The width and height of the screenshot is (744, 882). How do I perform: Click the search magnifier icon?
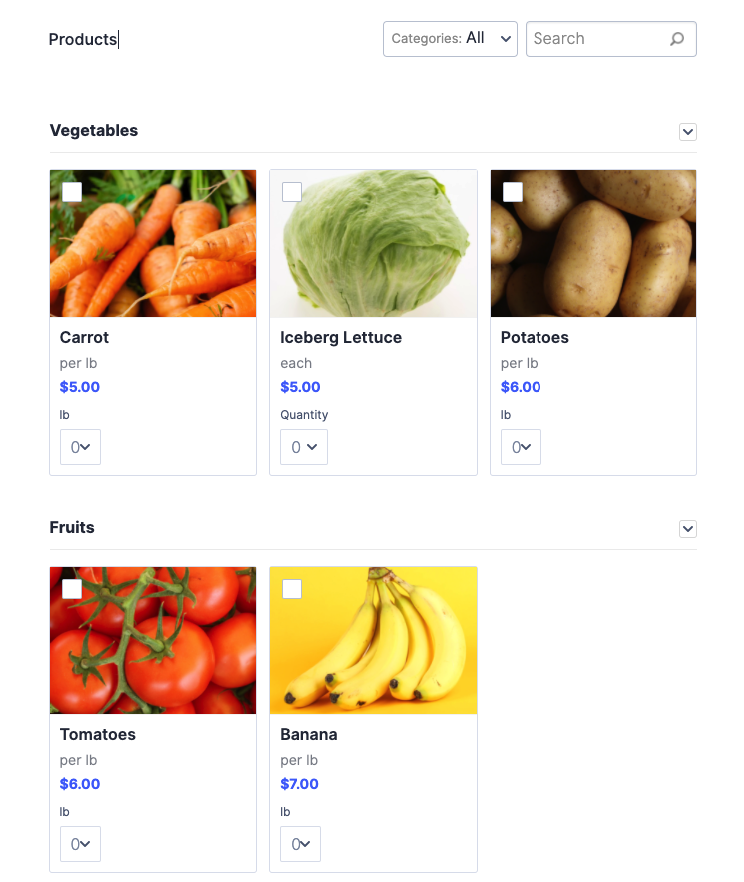677,39
